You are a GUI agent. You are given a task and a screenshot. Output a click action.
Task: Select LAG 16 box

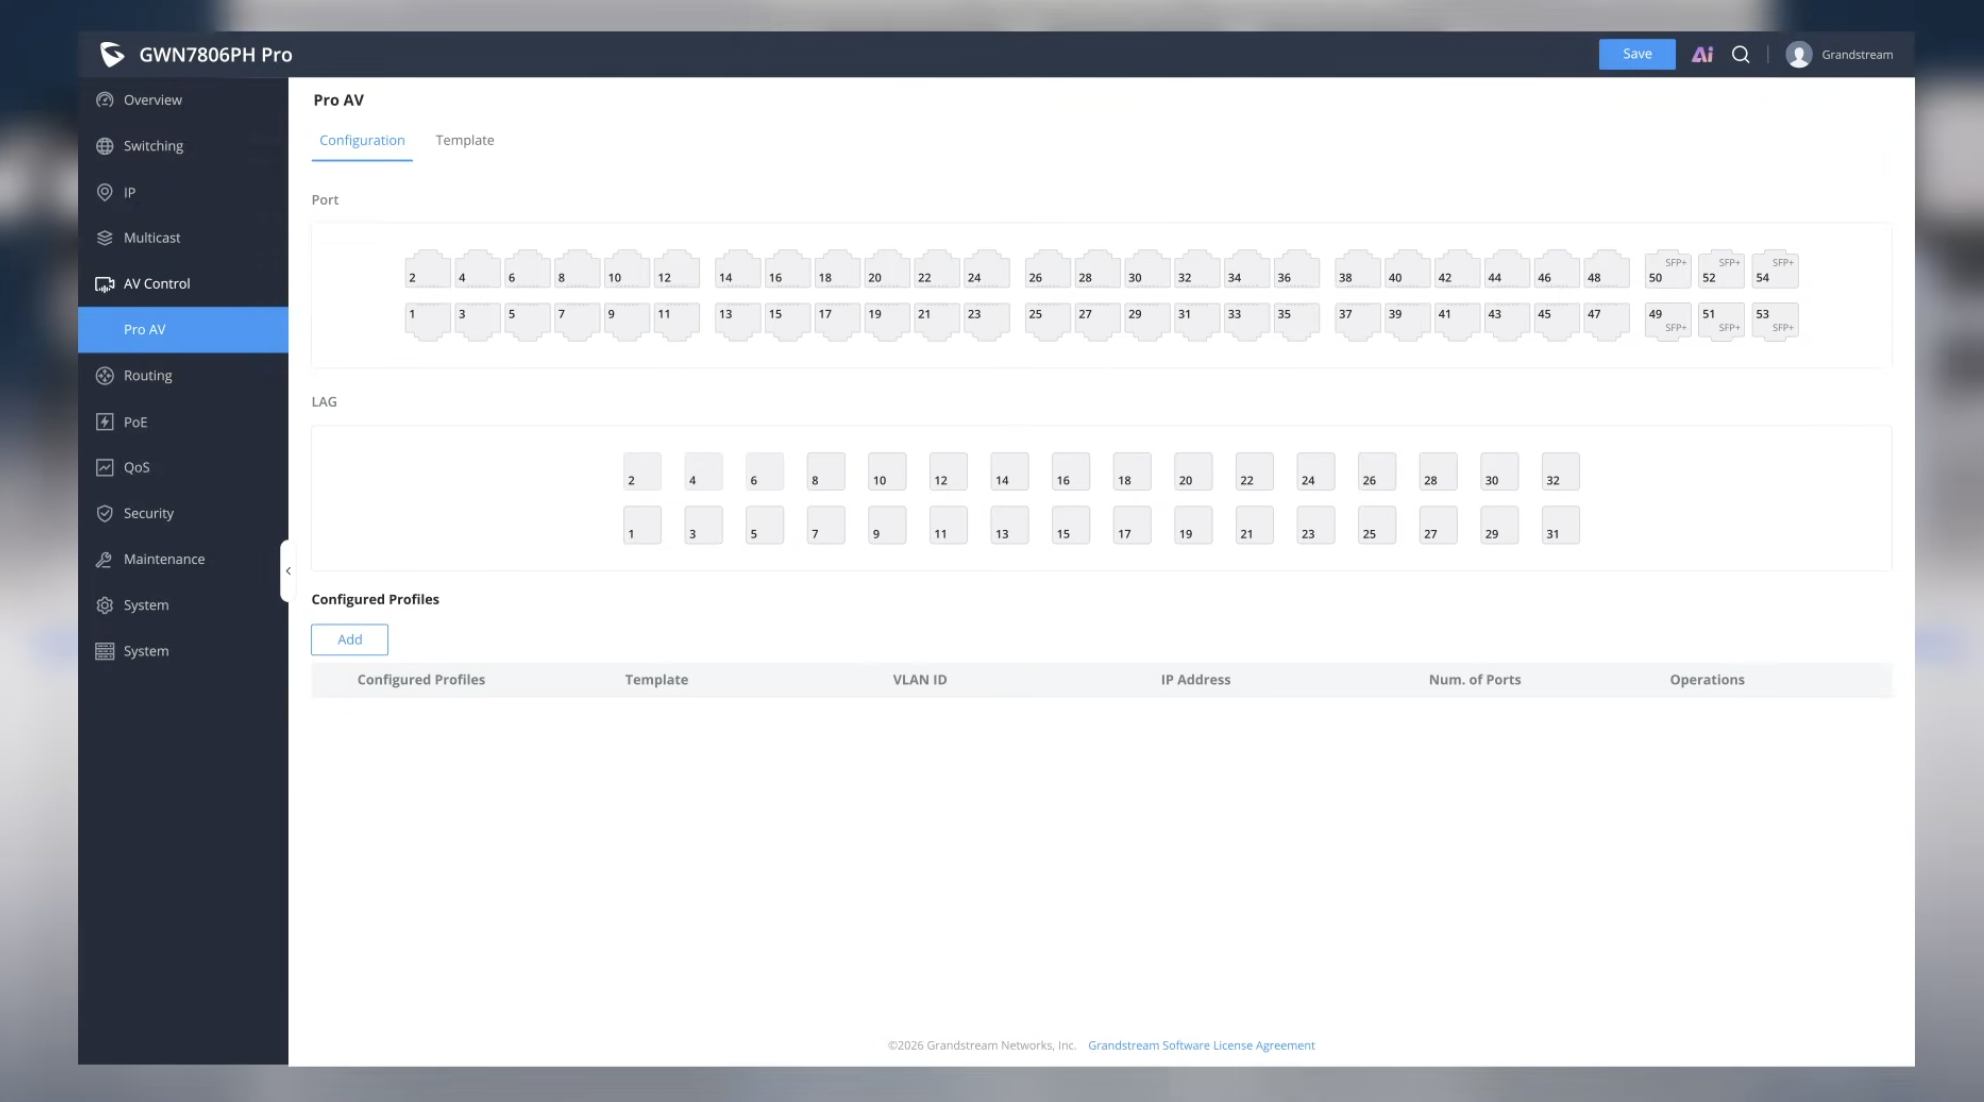click(1070, 471)
